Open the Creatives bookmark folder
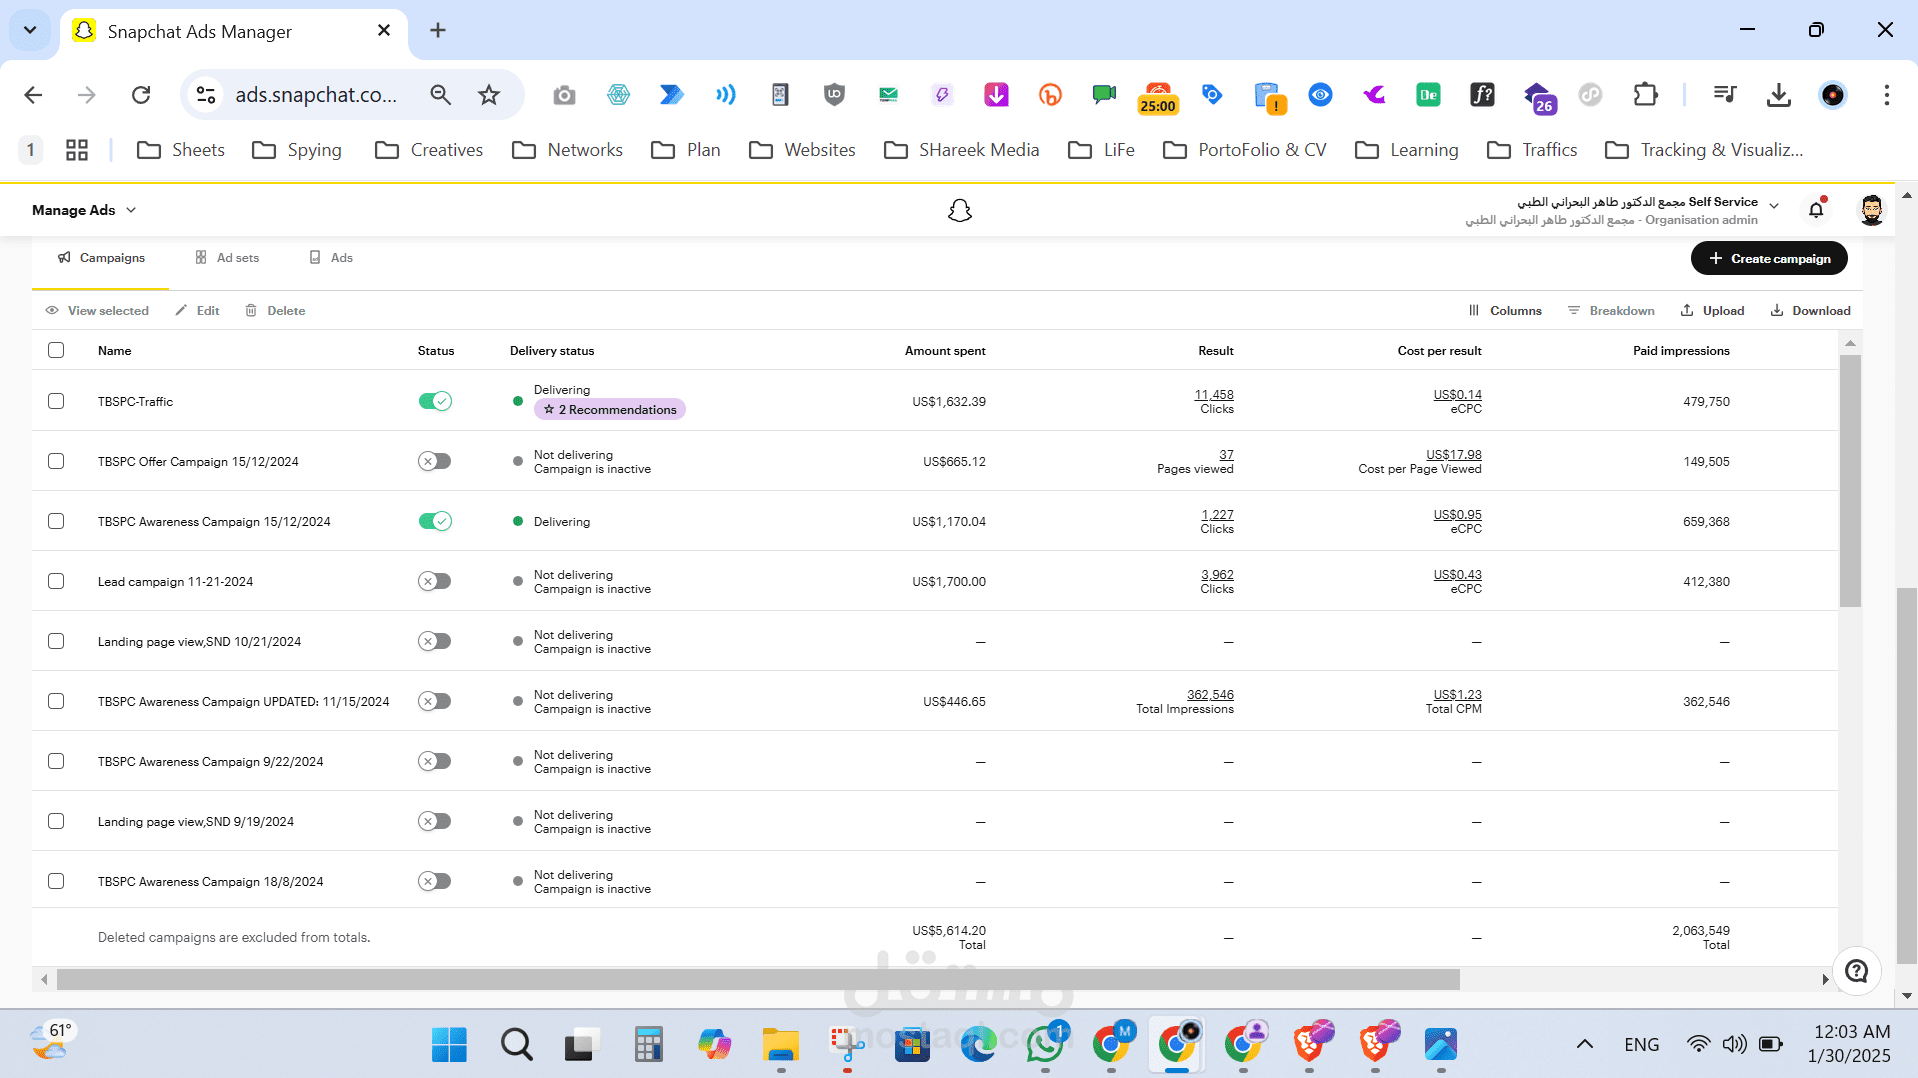1918x1078 pixels. [429, 150]
